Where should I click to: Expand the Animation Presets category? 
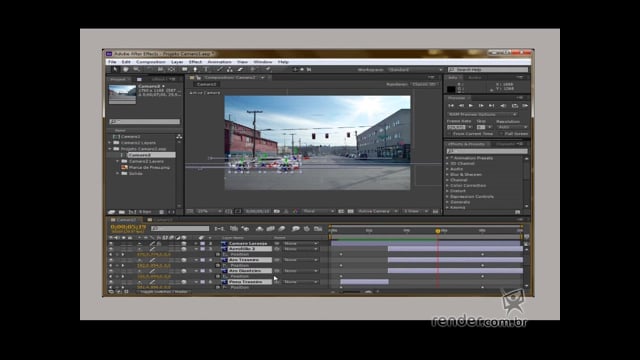[448, 158]
